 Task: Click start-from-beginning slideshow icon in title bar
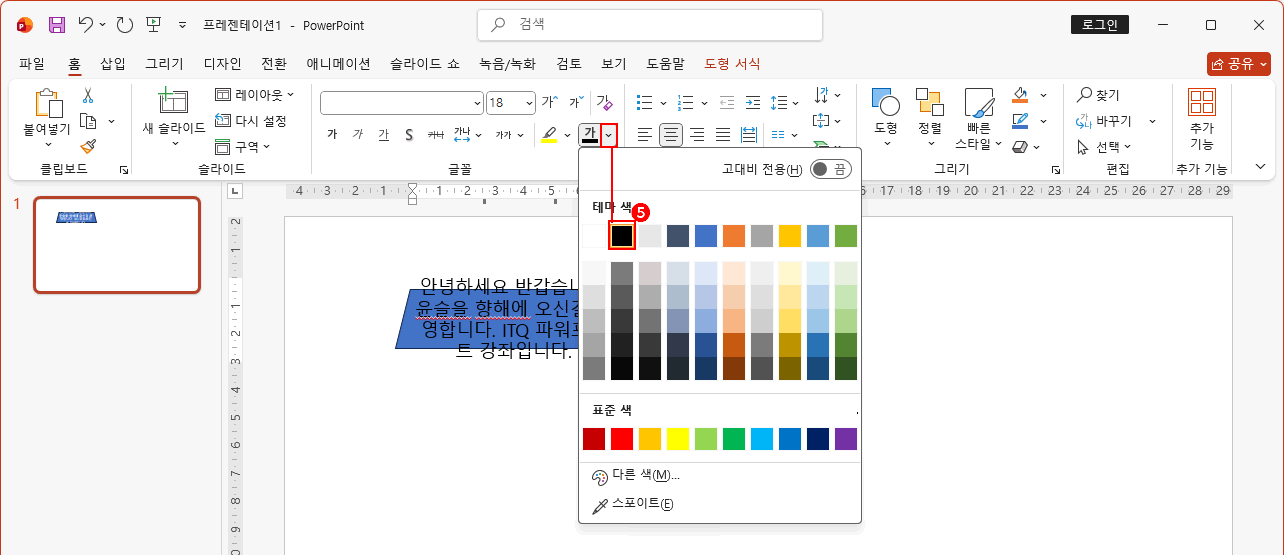[x=153, y=25]
